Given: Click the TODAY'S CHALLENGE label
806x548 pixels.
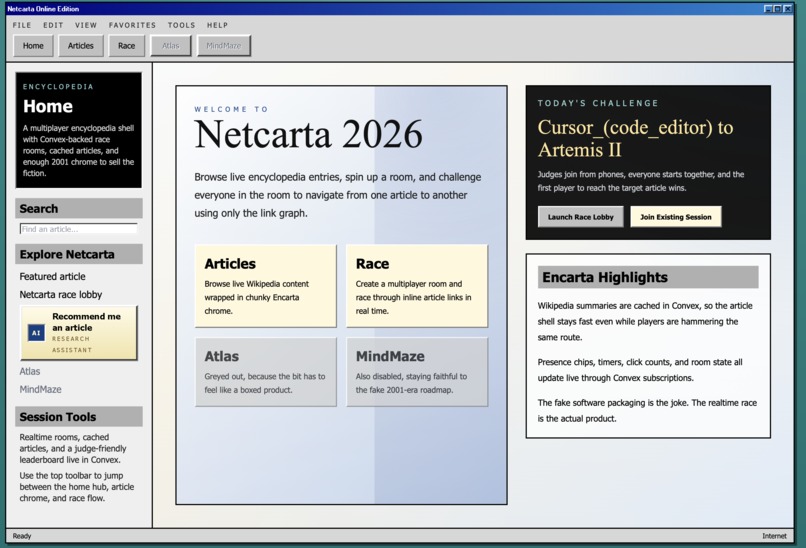Looking at the screenshot, I should pyautogui.click(x=598, y=103).
